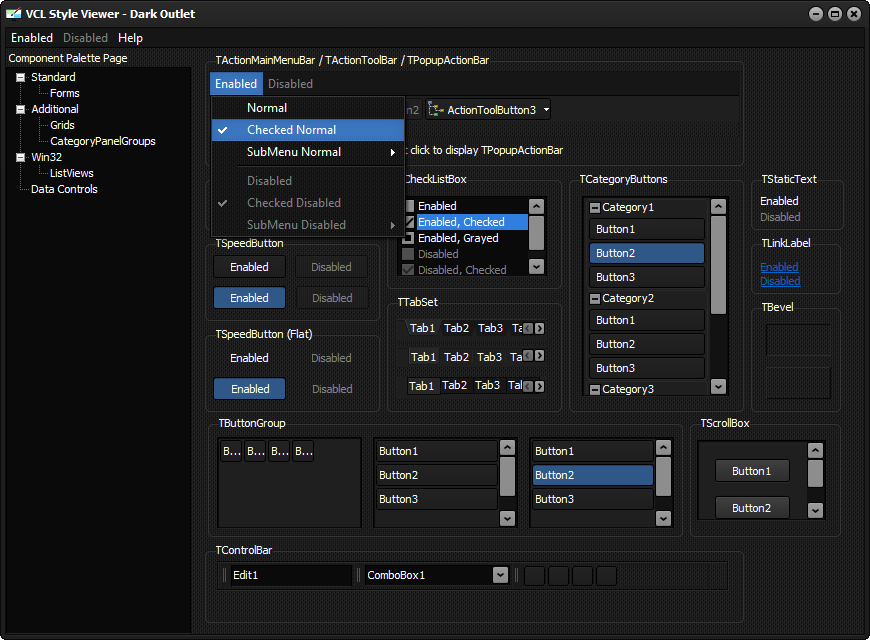Click the ActionToolButton3 toolbar icon
Image resolution: width=870 pixels, height=640 pixels.
(436, 110)
